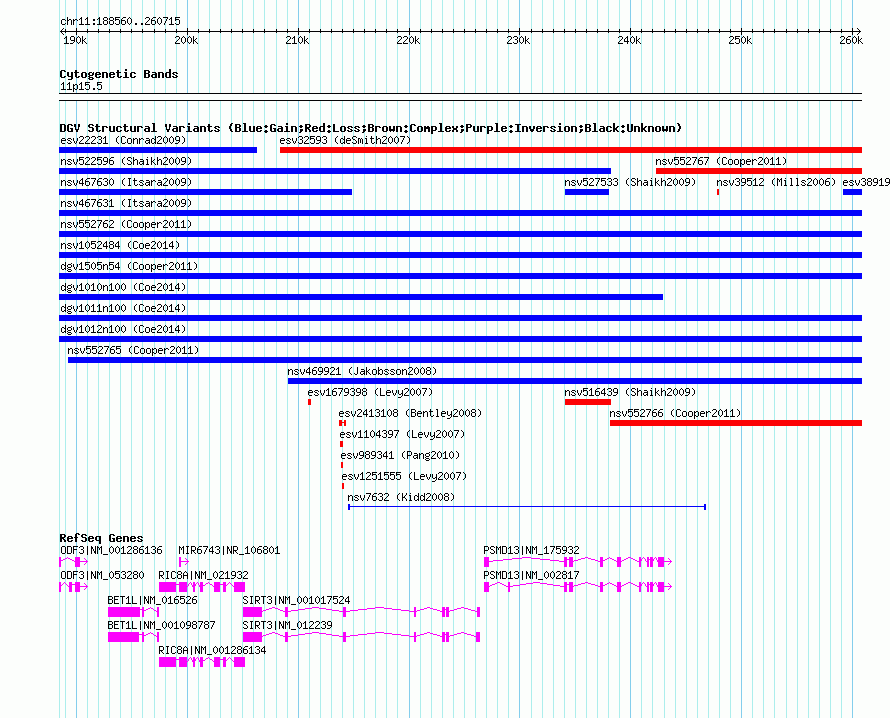Click the Cytogenetic Bands track title
Screen dimensions: 890x718
pyautogui.click(x=119, y=74)
